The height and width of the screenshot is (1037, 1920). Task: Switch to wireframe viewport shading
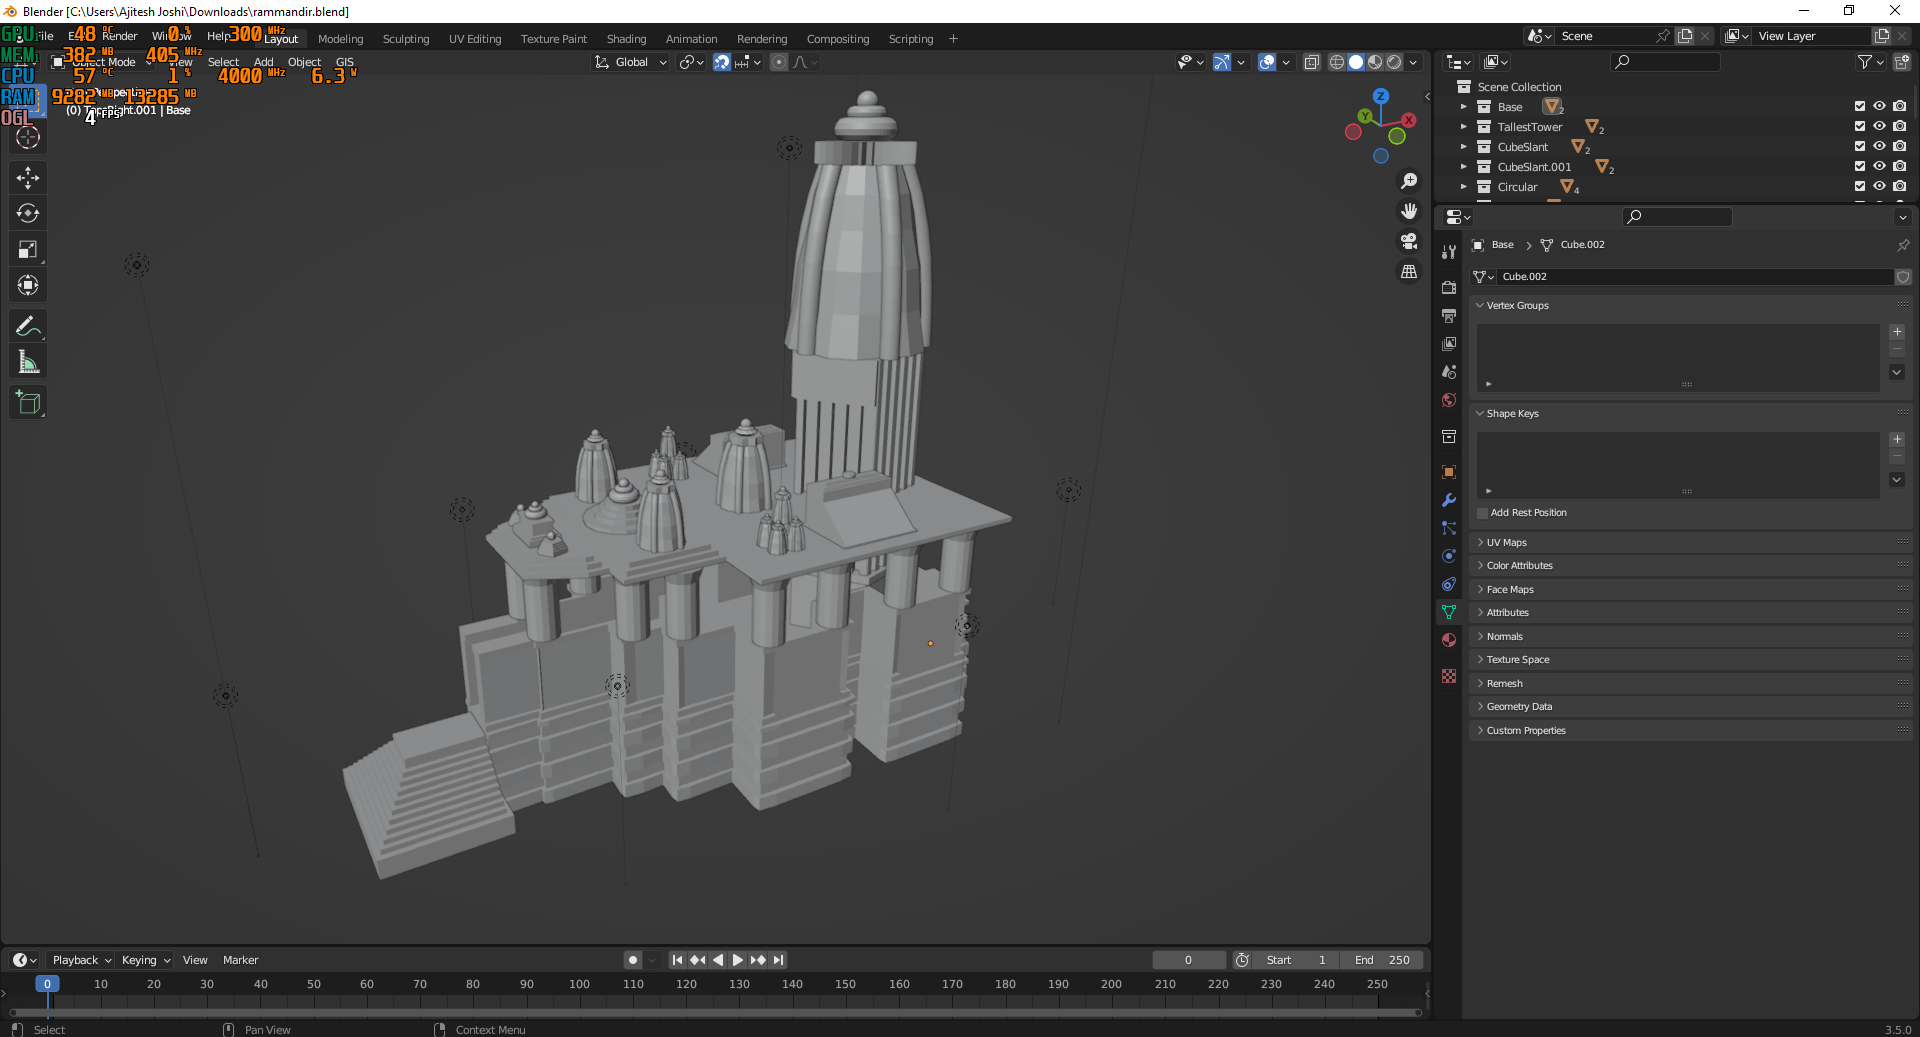click(x=1337, y=62)
